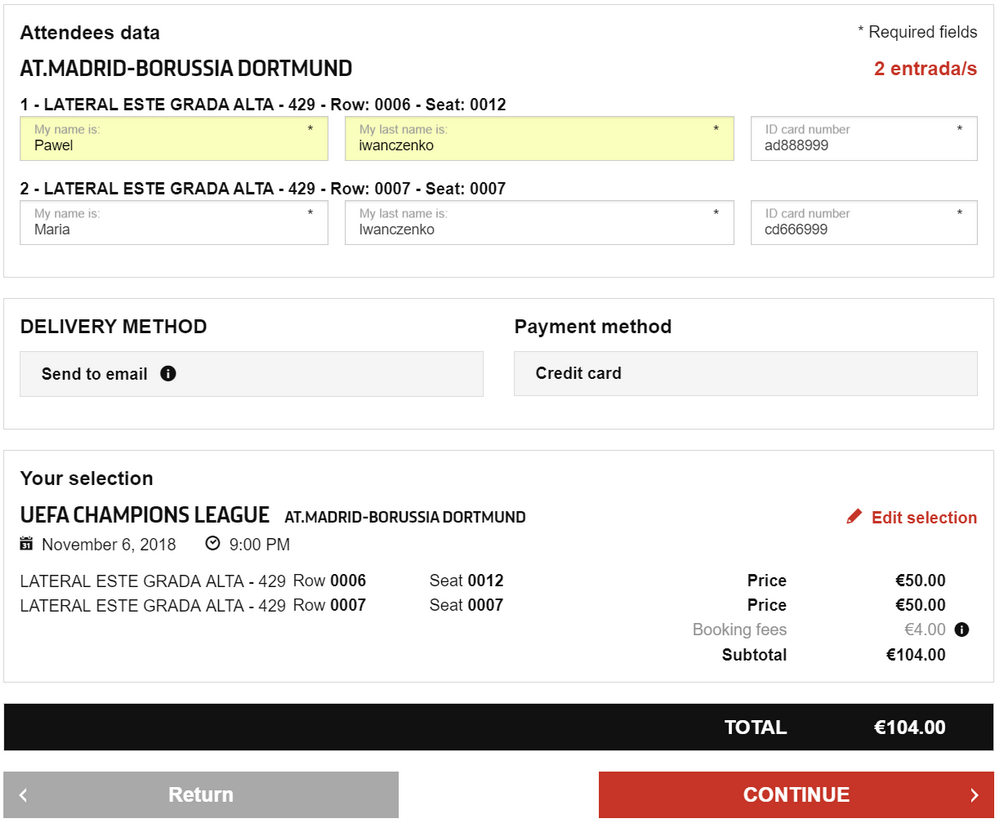
Task: Click the 'DELIVERY METHOD' heading
Action: (114, 327)
